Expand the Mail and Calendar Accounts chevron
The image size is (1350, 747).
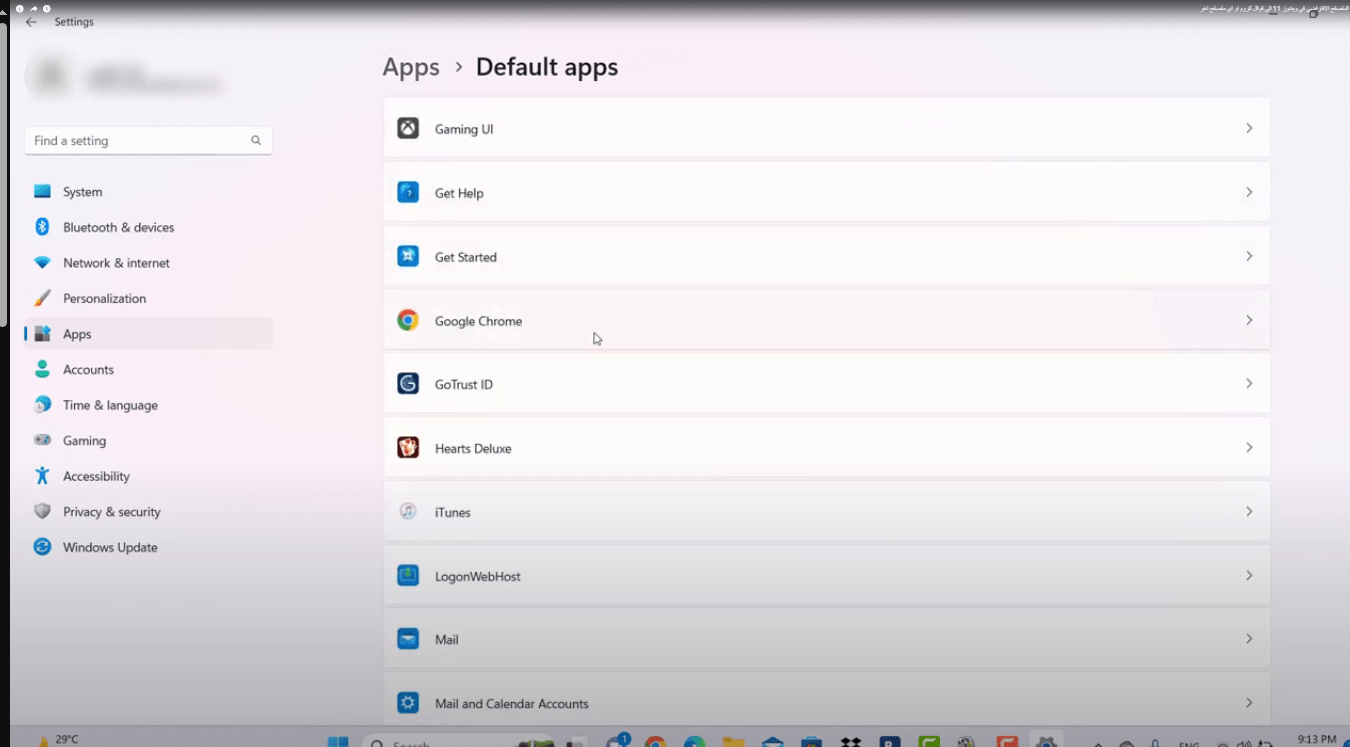coord(1249,702)
